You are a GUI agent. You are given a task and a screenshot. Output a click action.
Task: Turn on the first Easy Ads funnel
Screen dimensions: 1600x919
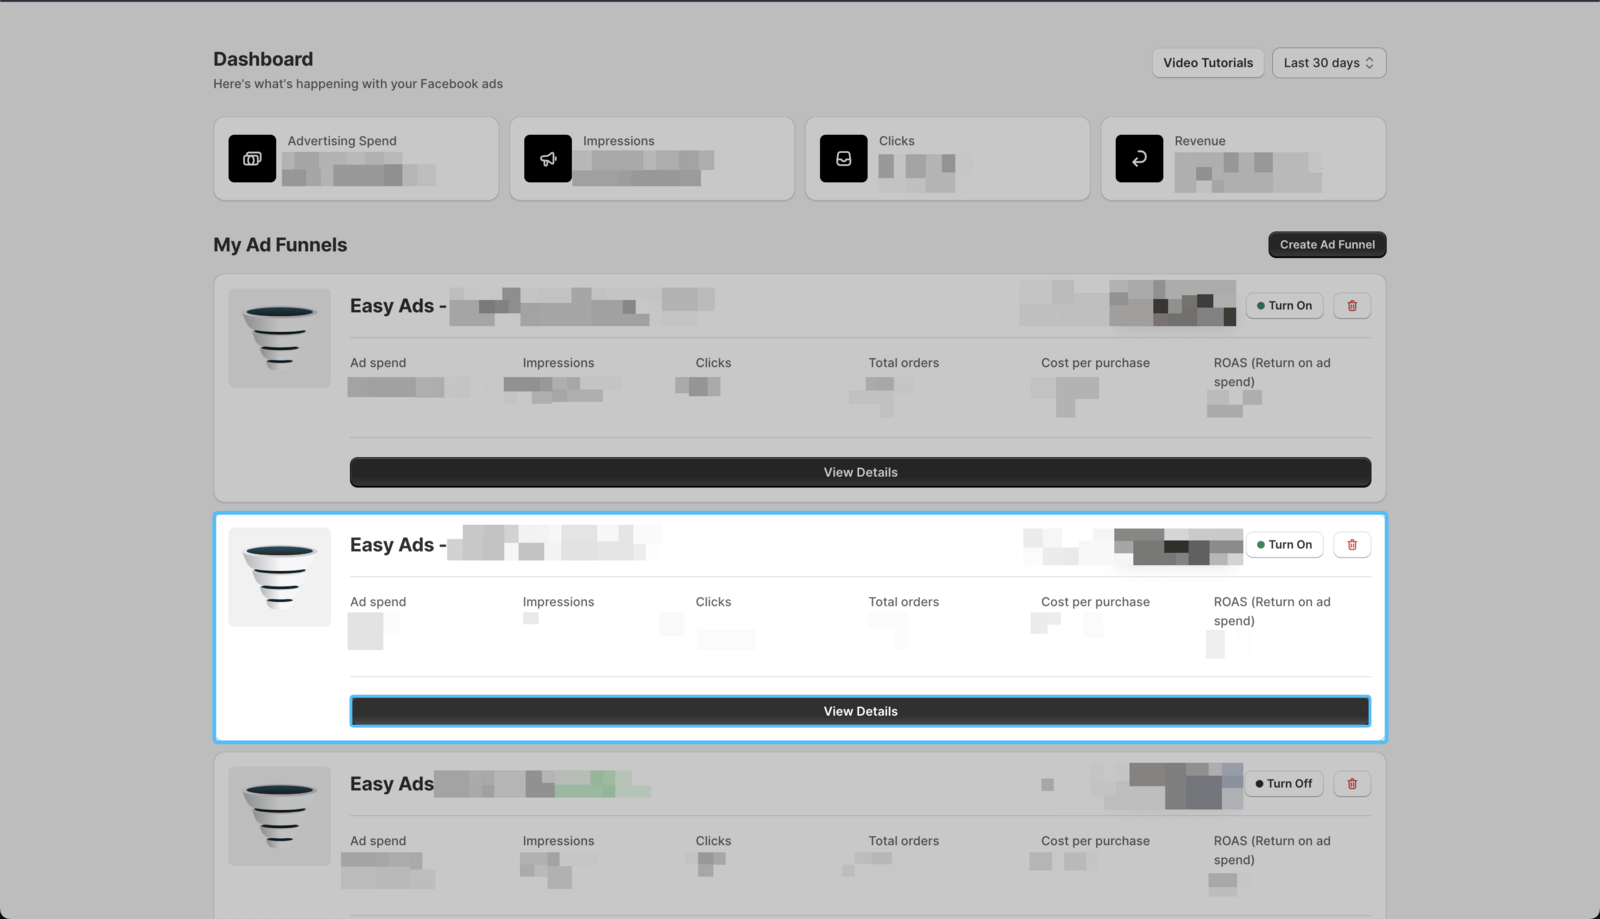pyautogui.click(x=1284, y=306)
